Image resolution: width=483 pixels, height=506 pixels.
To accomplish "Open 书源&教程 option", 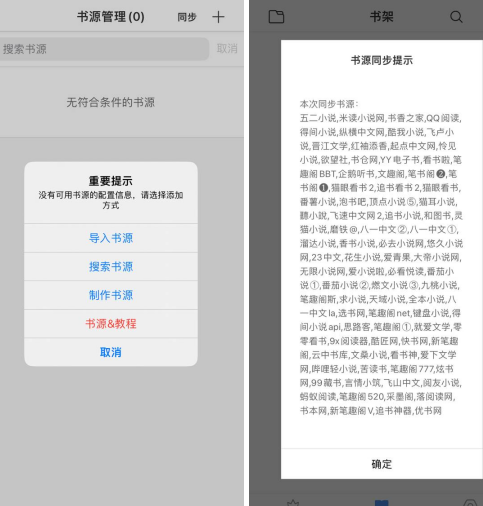I will [111, 324].
